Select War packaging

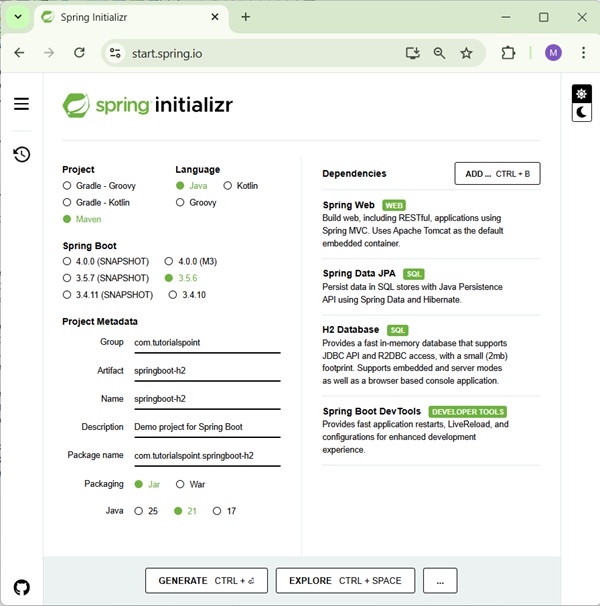click(x=180, y=484)
